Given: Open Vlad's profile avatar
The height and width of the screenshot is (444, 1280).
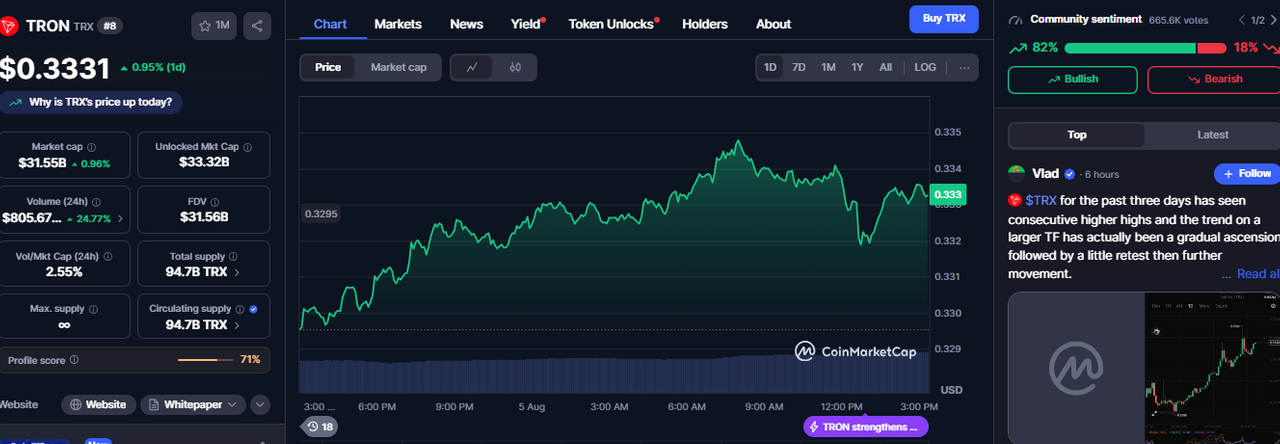Looking at the screenshot, I should 1016,174.
